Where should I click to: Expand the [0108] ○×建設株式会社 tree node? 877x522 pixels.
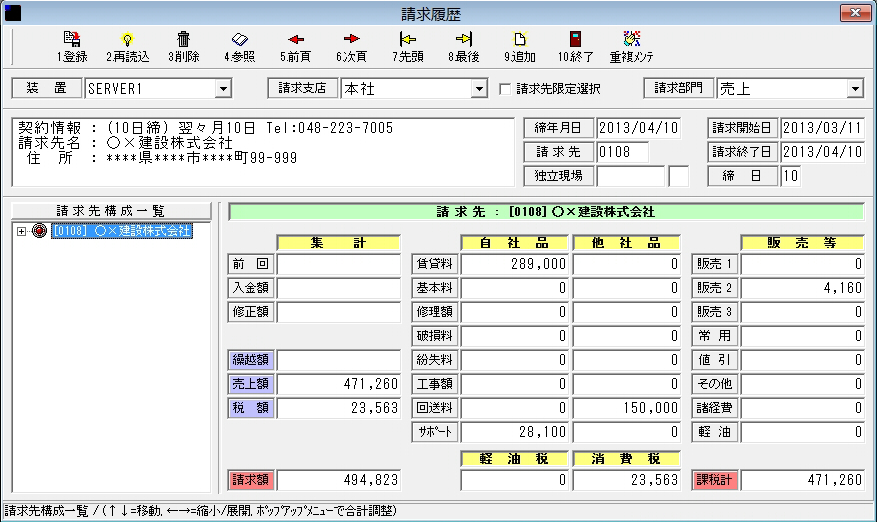(22, 231)
